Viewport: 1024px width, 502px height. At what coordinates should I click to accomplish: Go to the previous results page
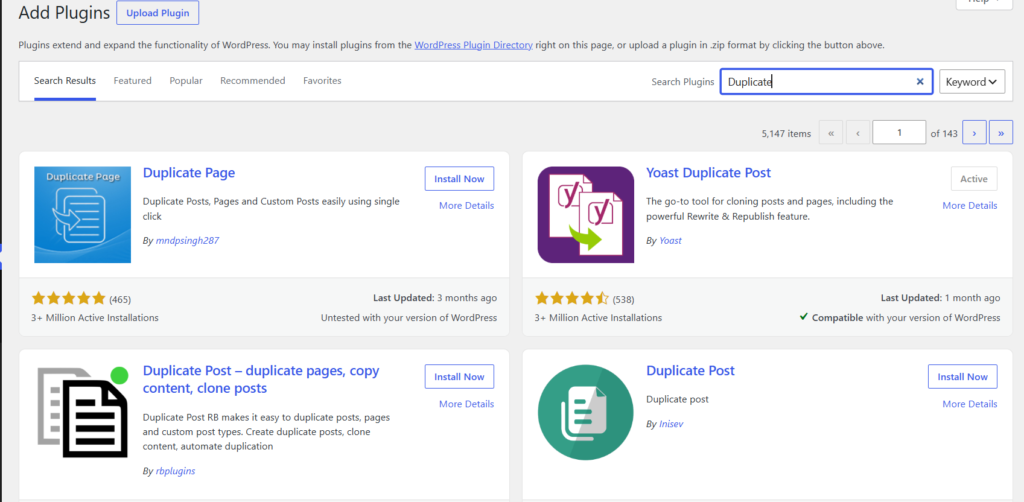[857, 133]
